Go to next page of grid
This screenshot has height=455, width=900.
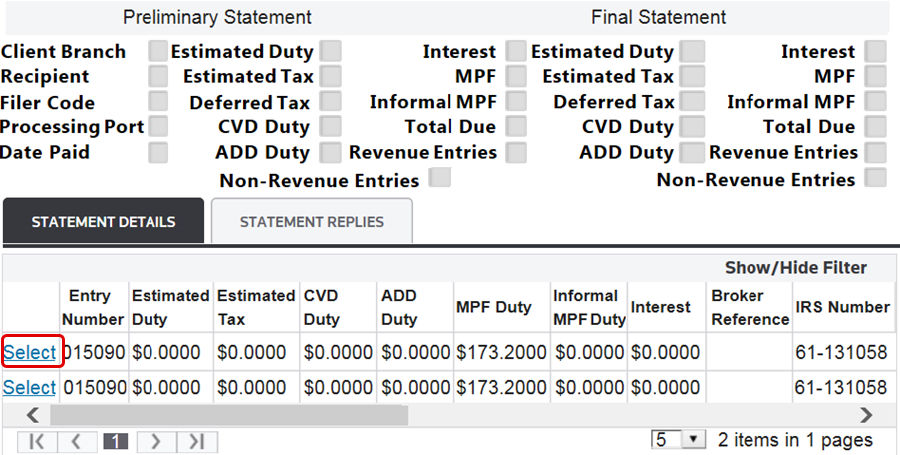[x=156, y=441]
